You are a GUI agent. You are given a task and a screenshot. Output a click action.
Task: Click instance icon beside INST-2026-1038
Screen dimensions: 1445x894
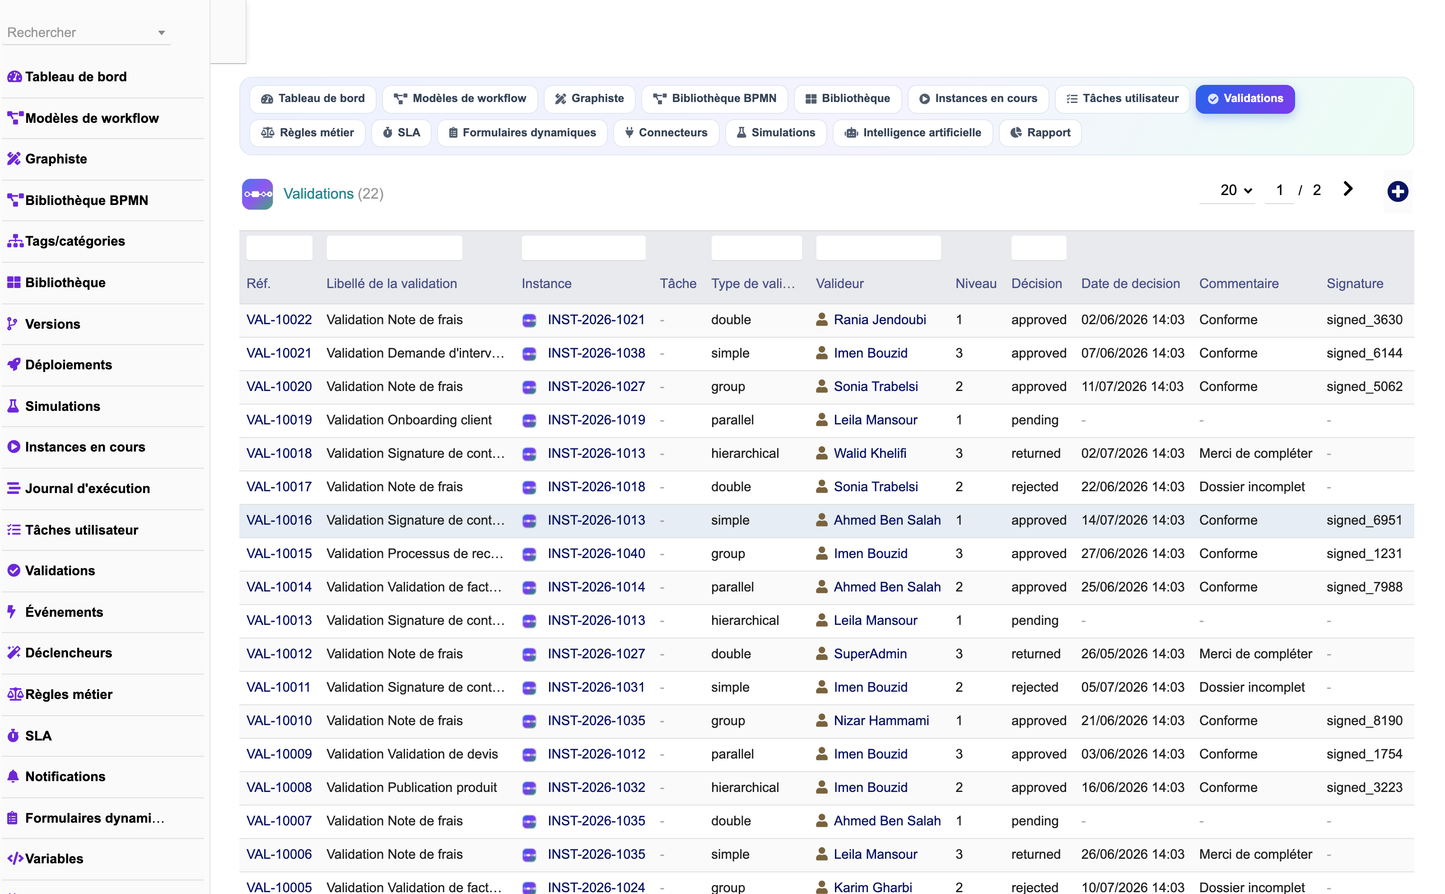pyautogui.click(x=529, y=354)
